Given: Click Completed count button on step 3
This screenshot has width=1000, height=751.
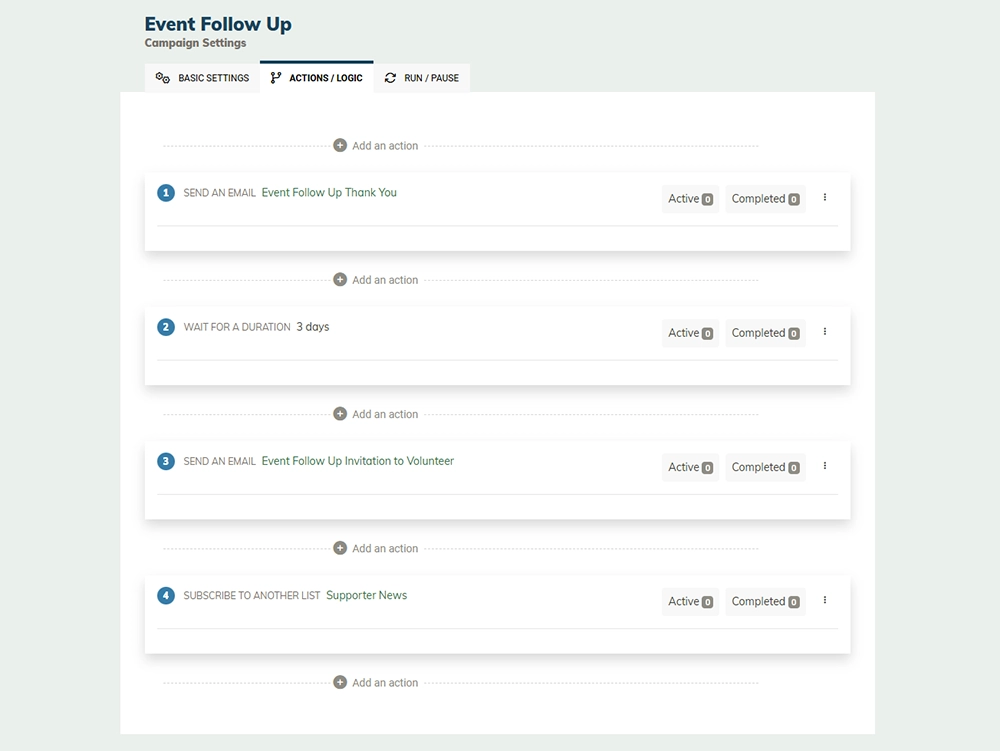Looking at the screenshot, I should tap(765, 467).
